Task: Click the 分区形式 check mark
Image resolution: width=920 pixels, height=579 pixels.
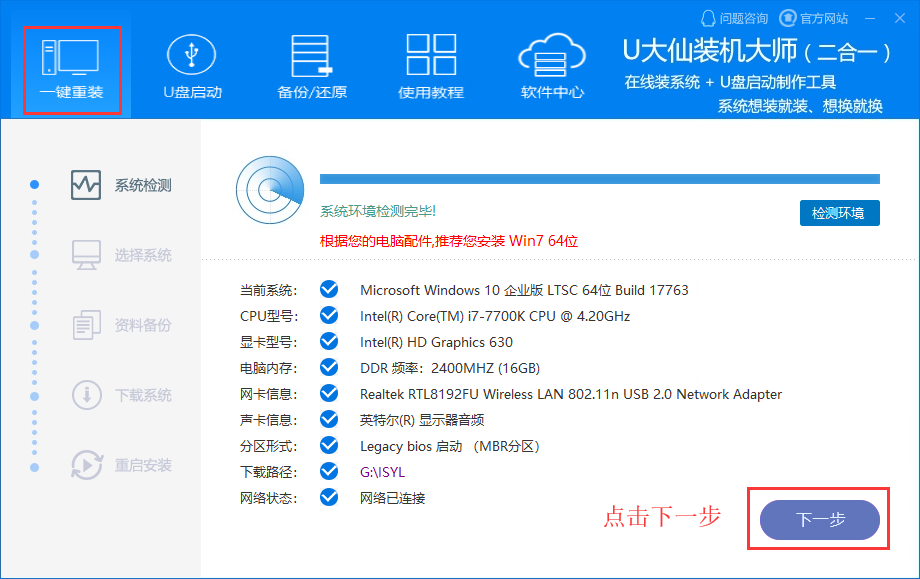Action: (329, 445)
